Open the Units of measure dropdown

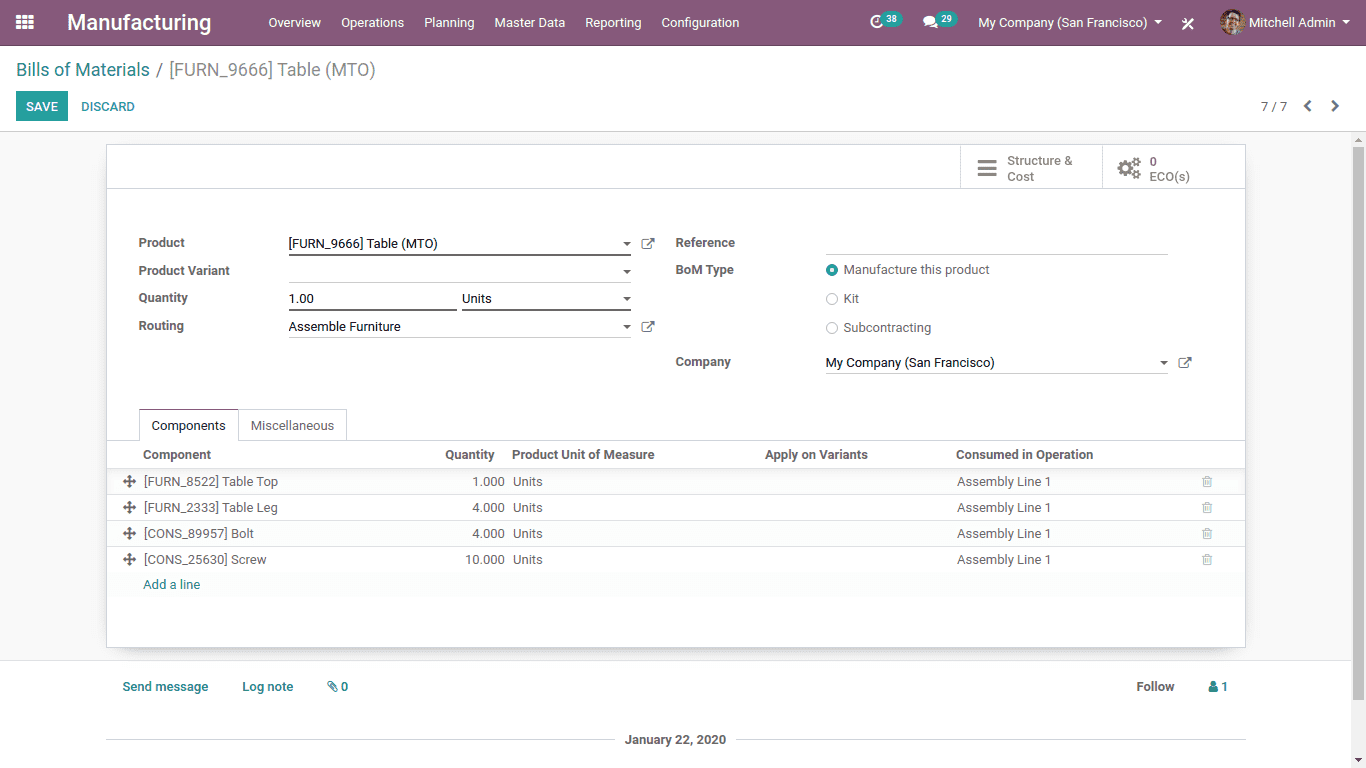coord(627,299)
